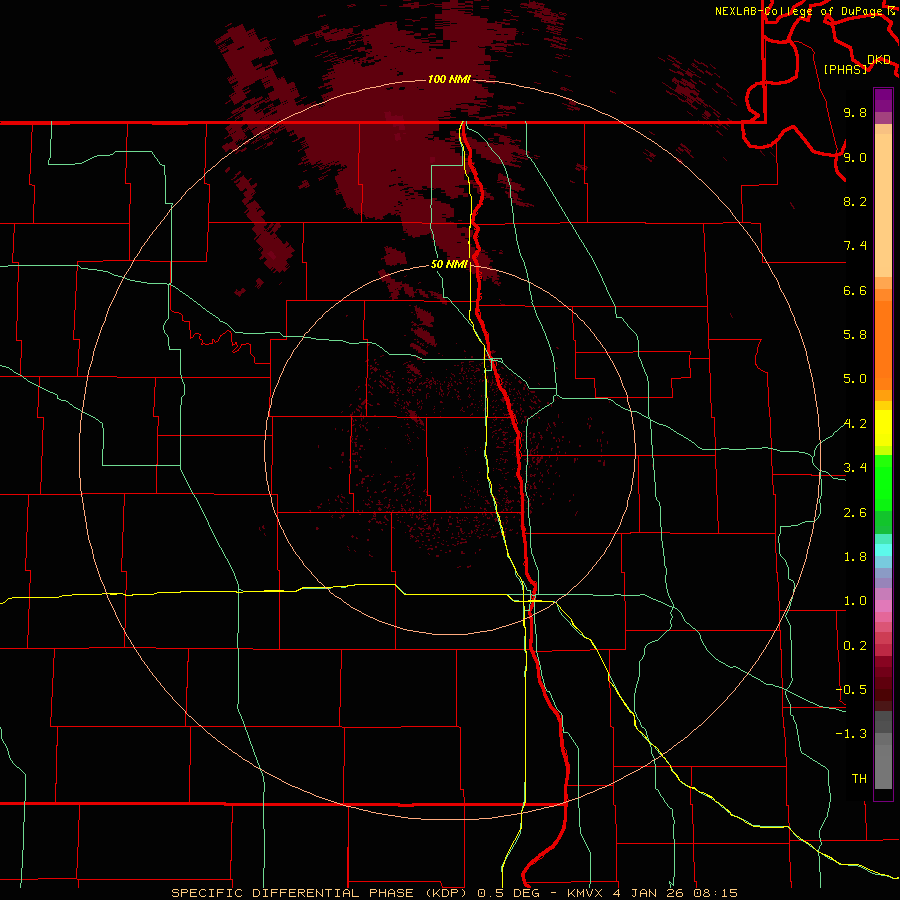The image size is (900, 900).
Task: Click the 6.6 value on color scale
Action: [855, 290]
